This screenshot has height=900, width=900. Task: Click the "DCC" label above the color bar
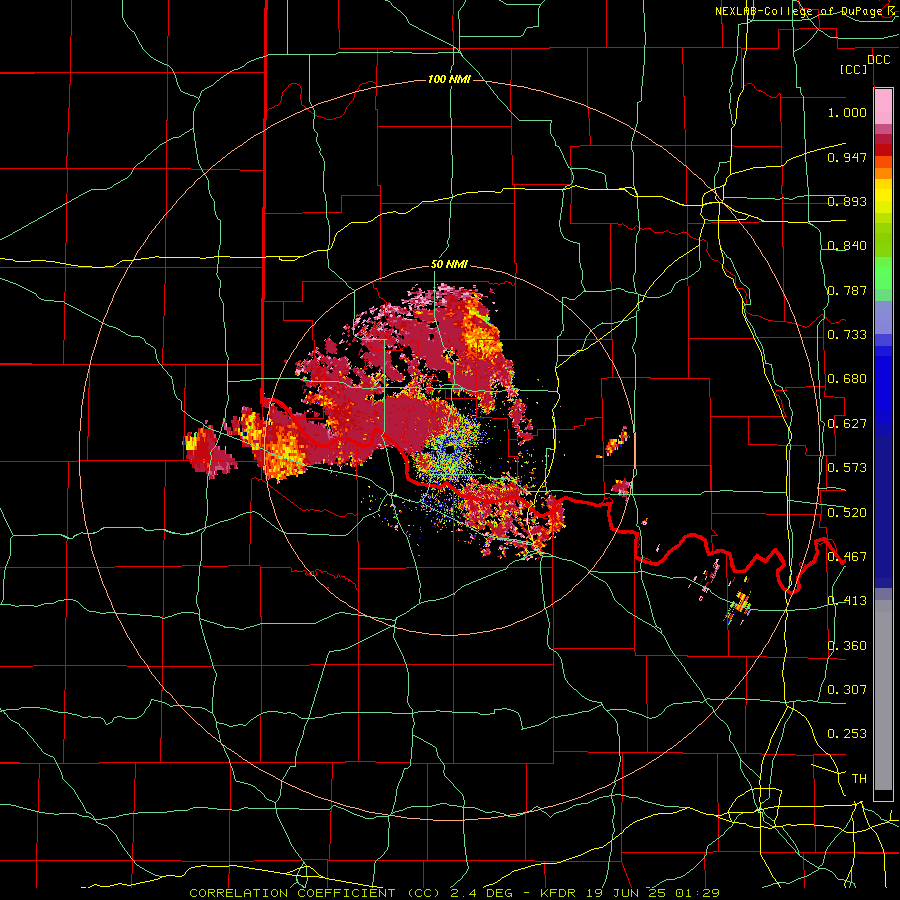[878, 60]
